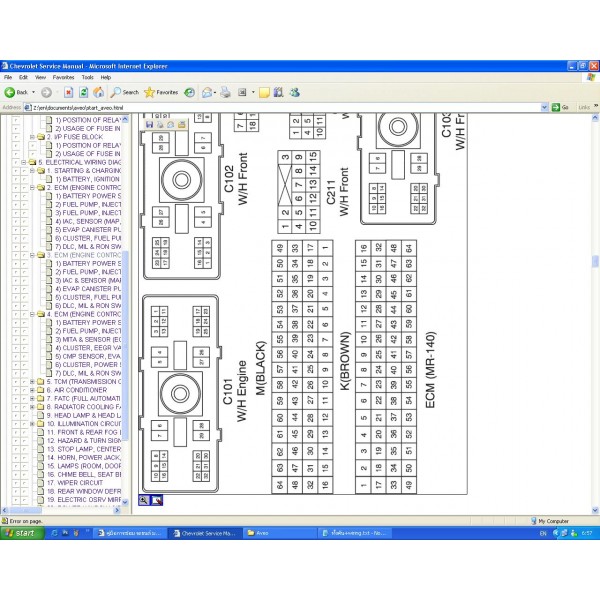Expand the 8. RADIATOR COOLING node

click(x=33, y=407)
